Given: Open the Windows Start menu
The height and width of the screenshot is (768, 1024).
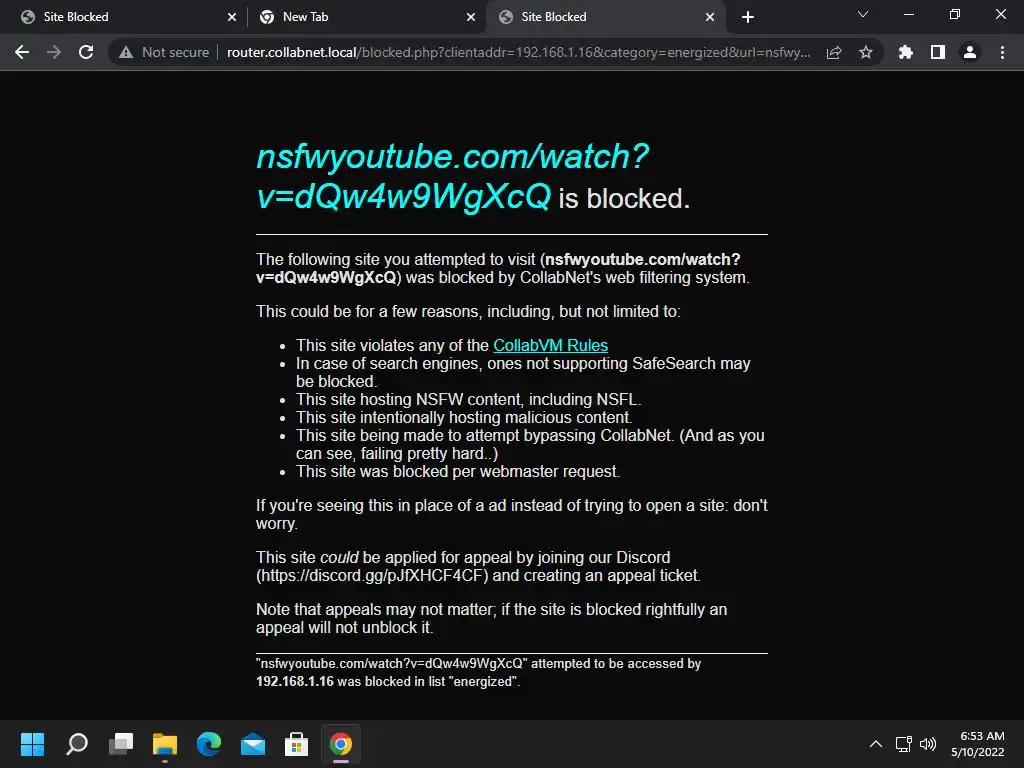Looking at the screenshot, I should (x=33, y=744).
